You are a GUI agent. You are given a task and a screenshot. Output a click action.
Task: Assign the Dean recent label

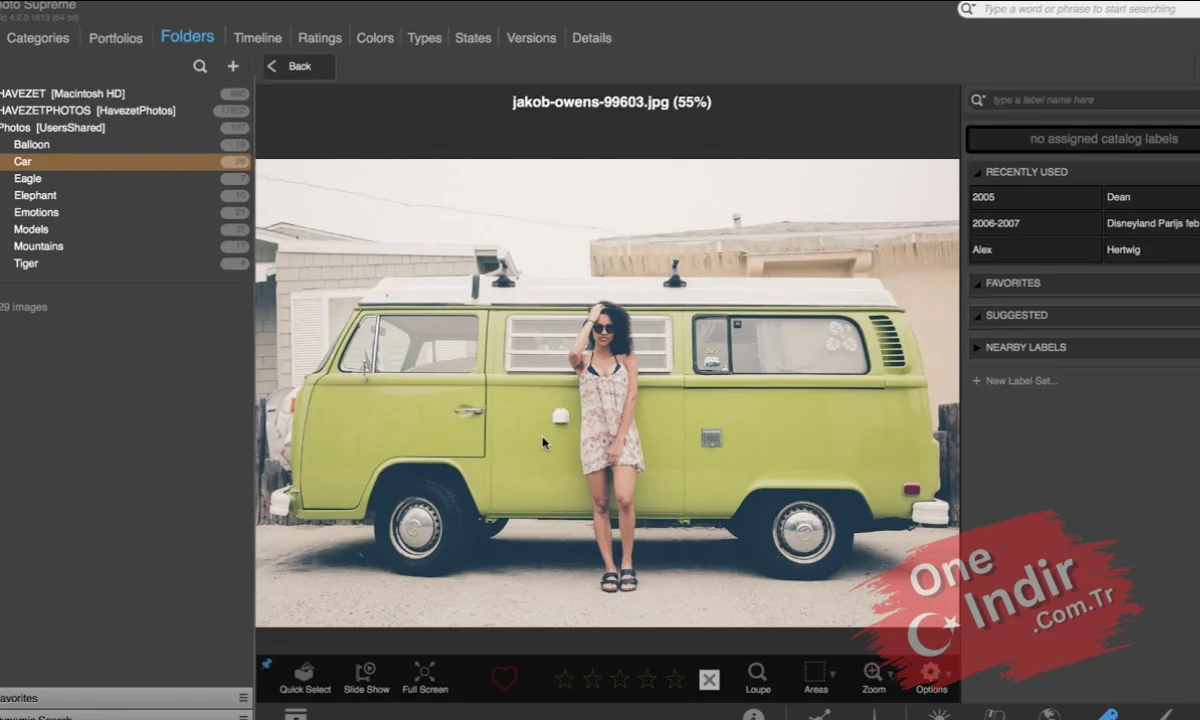[x=1152, y=198]
